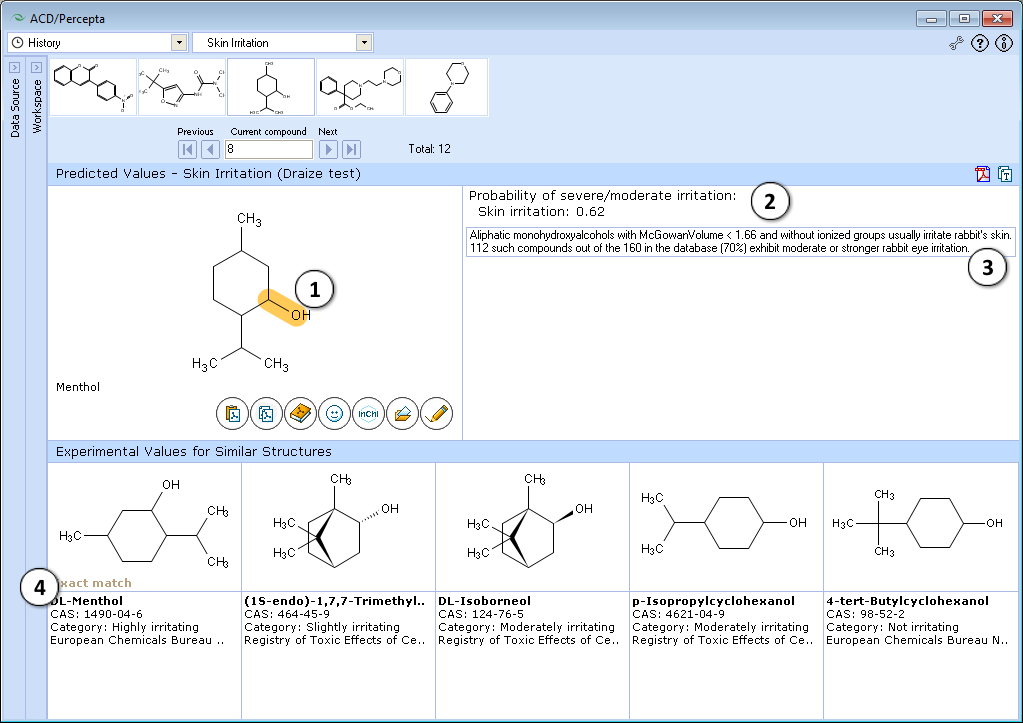
Task: Click the pencil draw structure icon
Action: 436,414
